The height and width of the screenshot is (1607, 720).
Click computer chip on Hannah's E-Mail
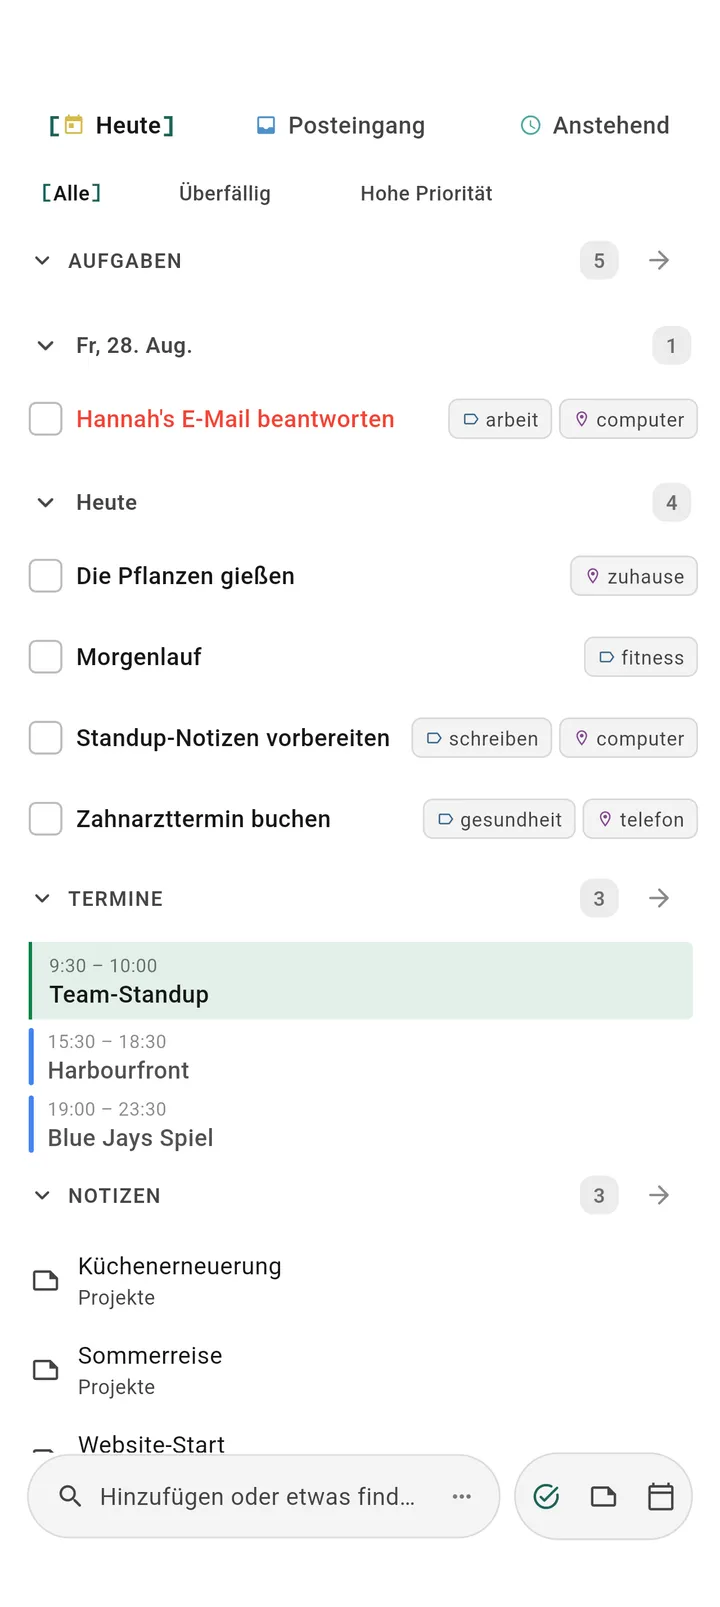pos(628,419)
